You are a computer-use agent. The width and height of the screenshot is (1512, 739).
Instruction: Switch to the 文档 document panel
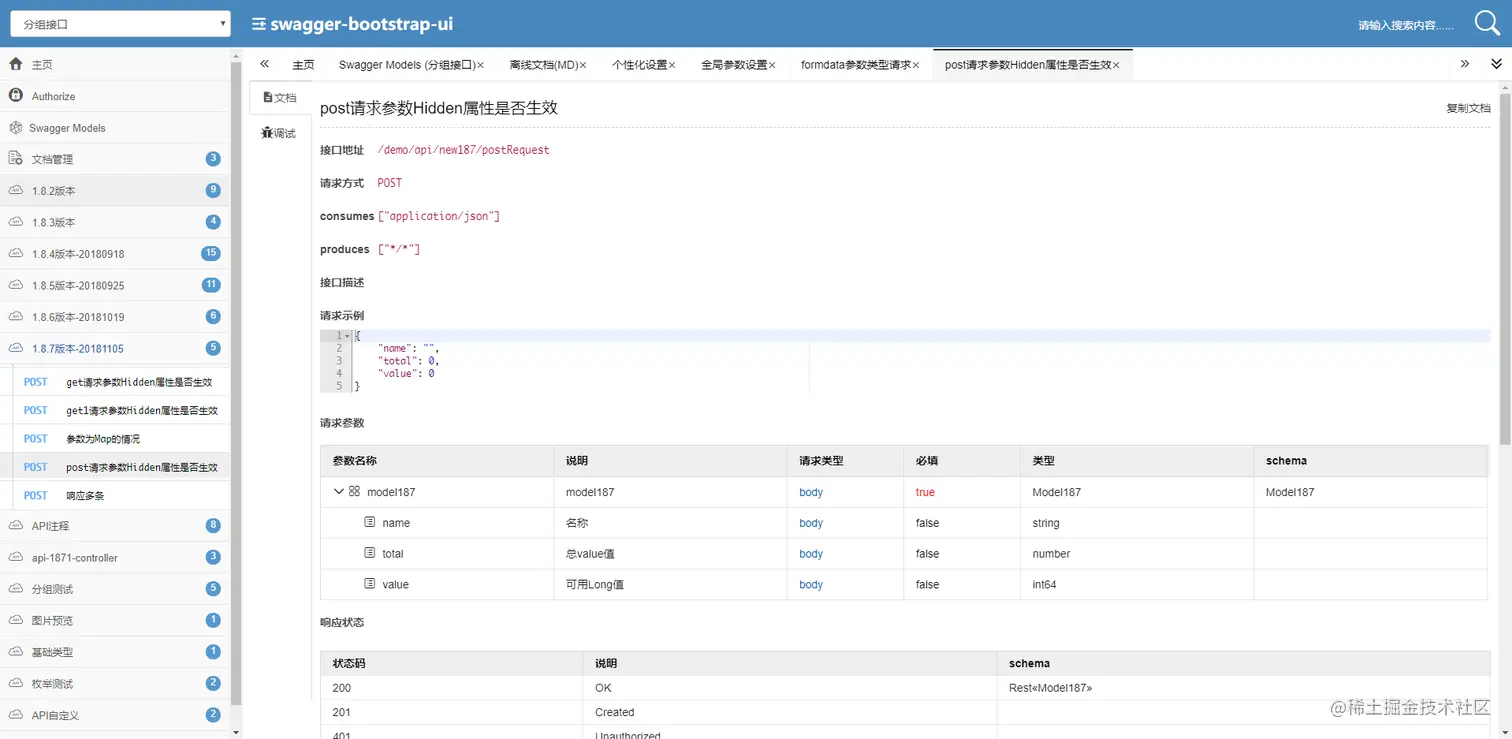coord(278,98)
